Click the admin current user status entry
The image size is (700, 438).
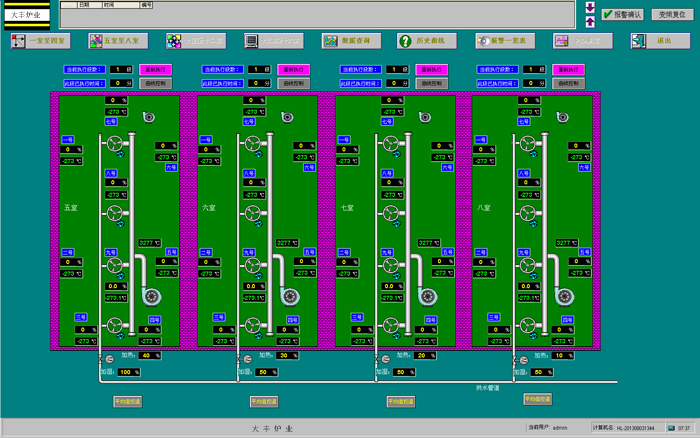pos(548,428)
